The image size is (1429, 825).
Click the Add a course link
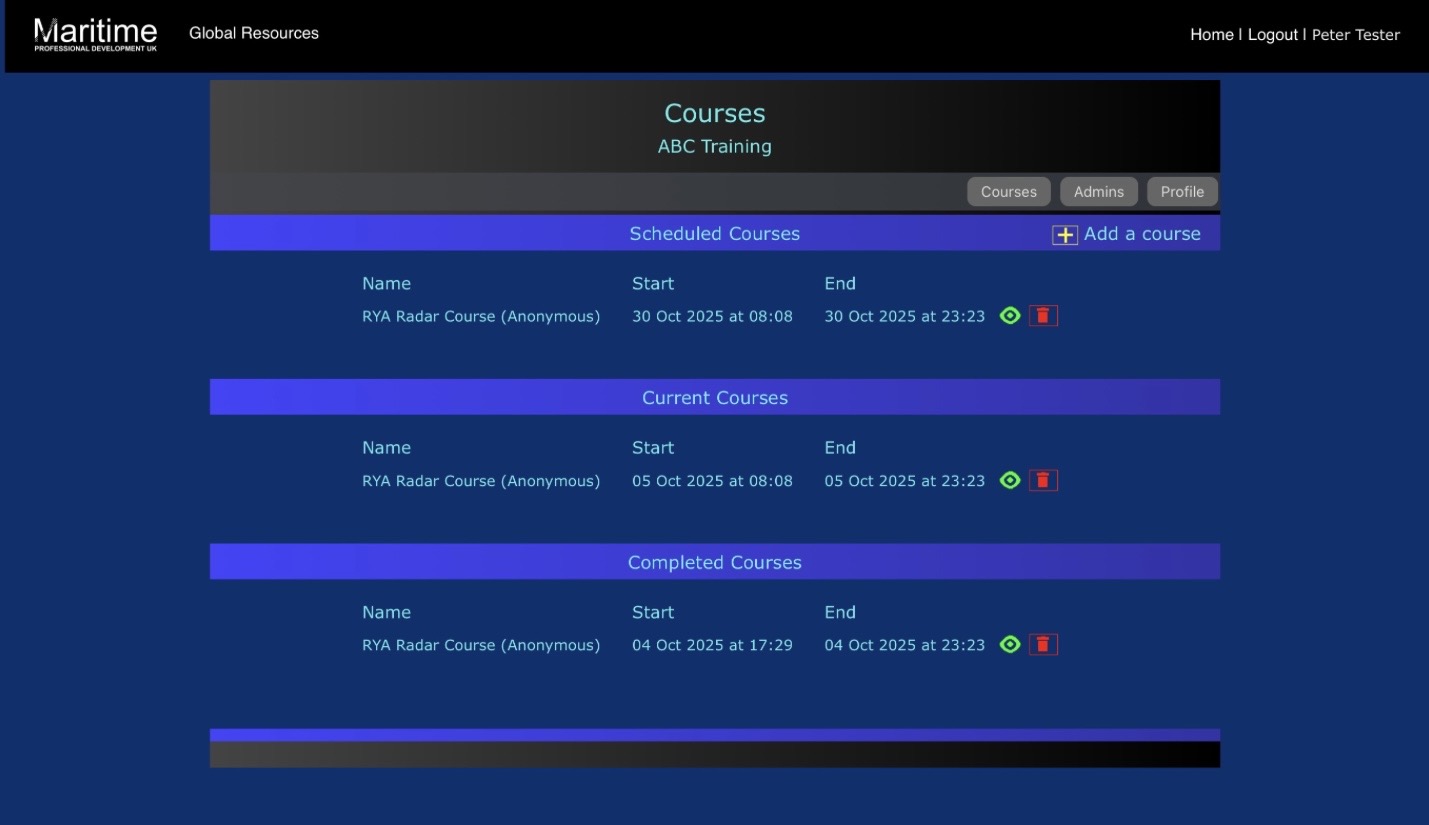click(1140, 233)
